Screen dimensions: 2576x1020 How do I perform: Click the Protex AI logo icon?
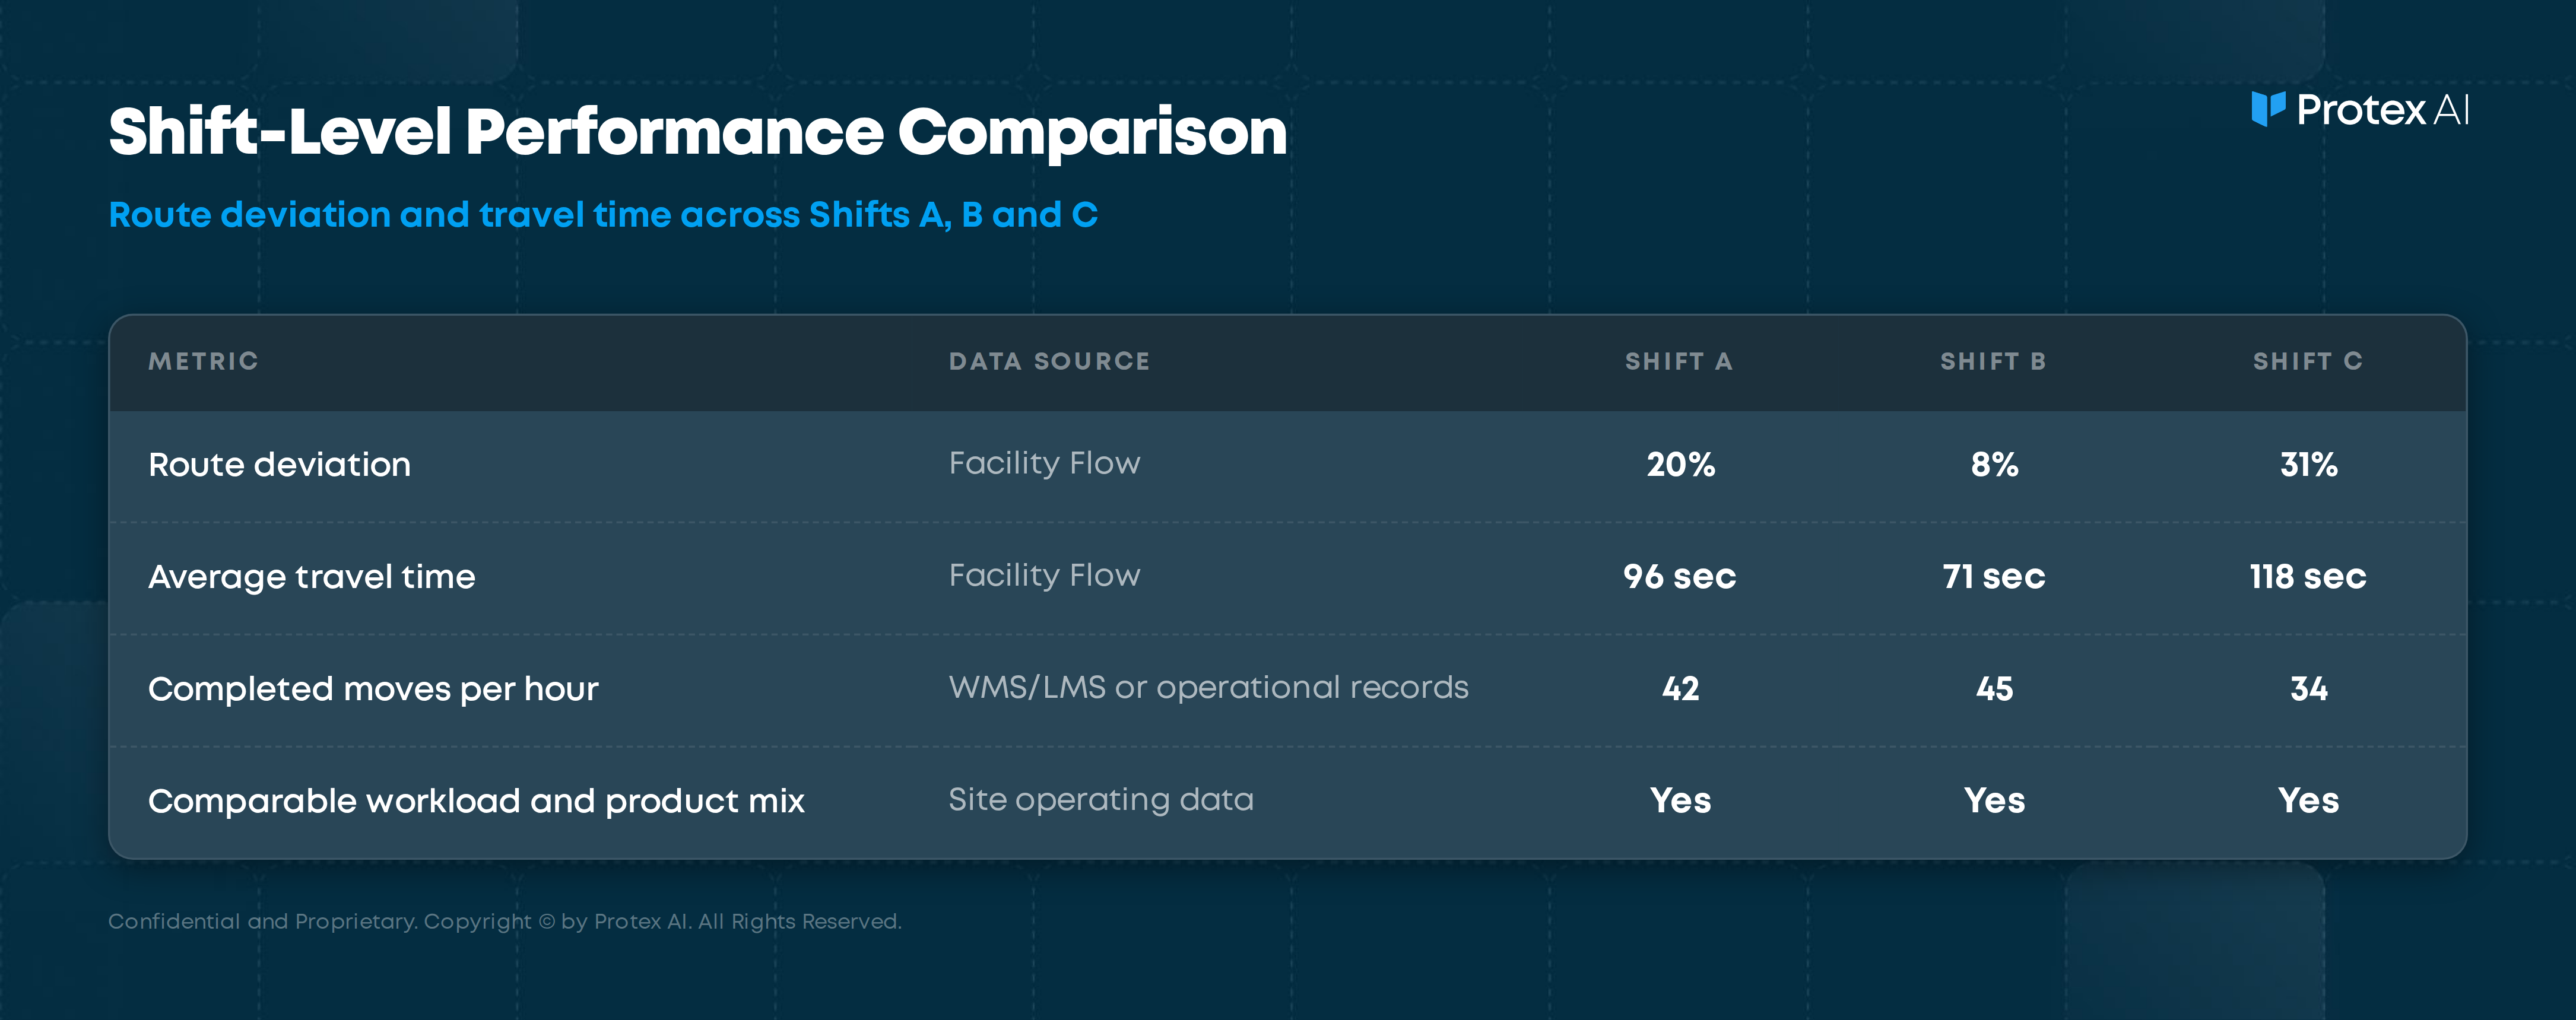tap(2268, 109)
